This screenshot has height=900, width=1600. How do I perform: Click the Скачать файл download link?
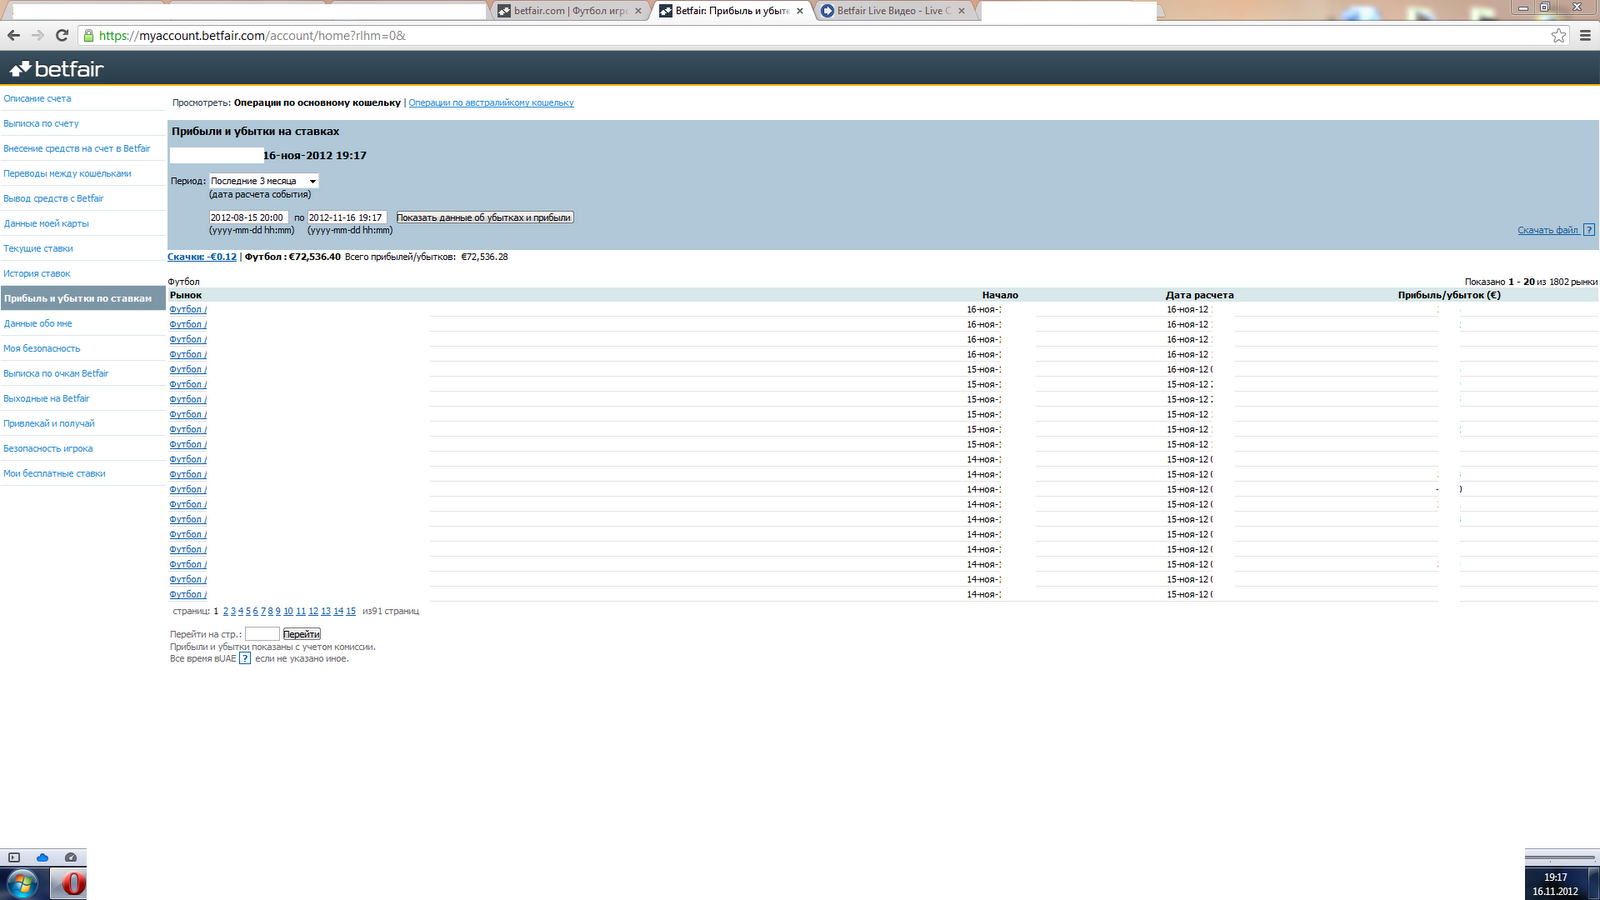(1547, 230)
